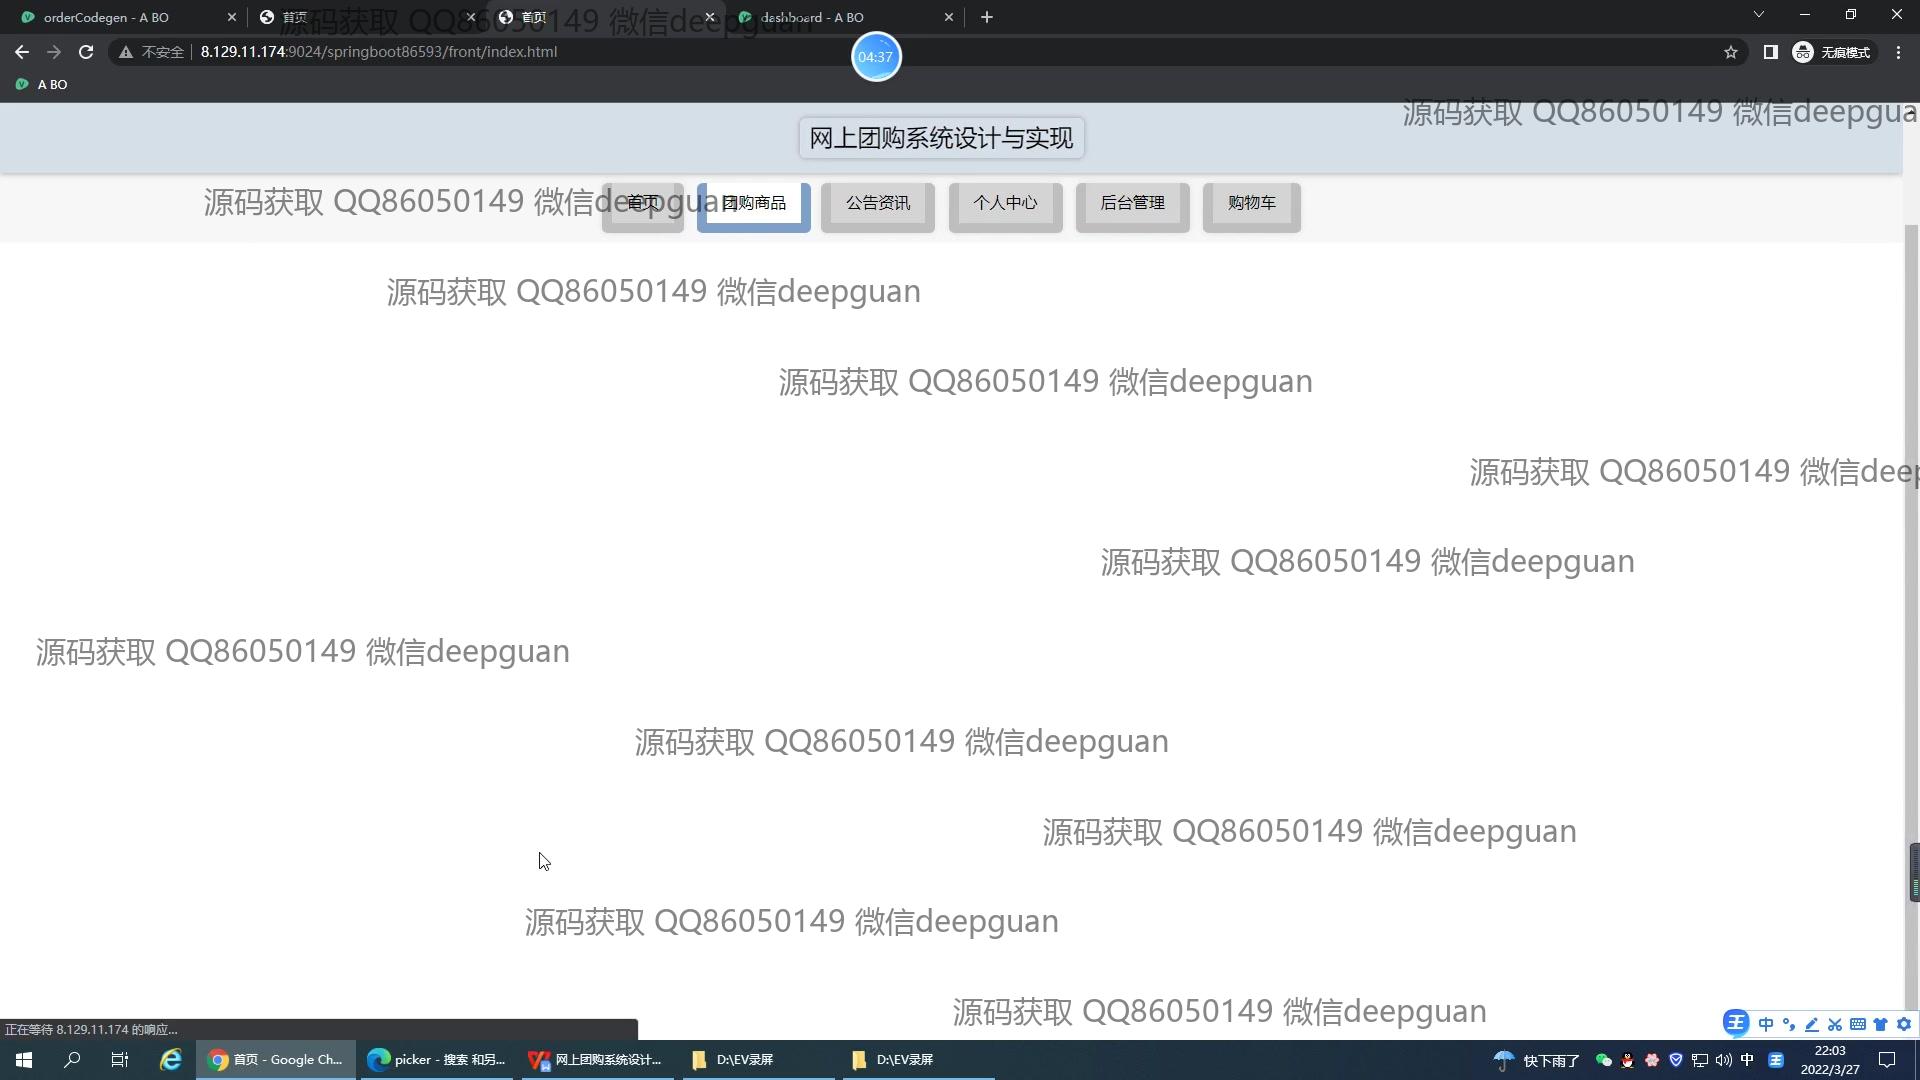Reload the current browser page
This screenshot has width=1920, height=1080.
(x=86, y=52)
